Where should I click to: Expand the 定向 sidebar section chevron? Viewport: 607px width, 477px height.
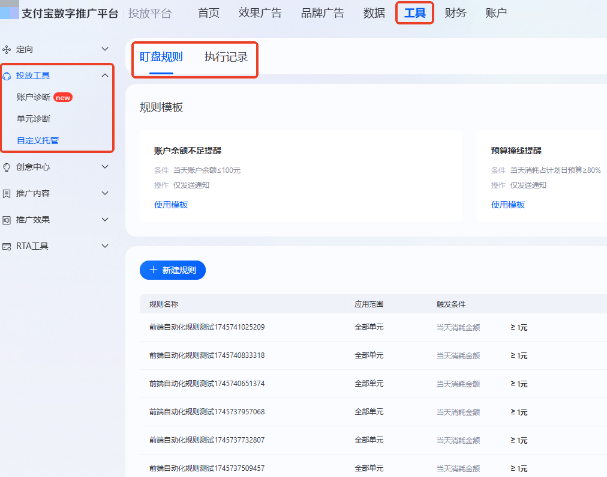pos(105,49)
